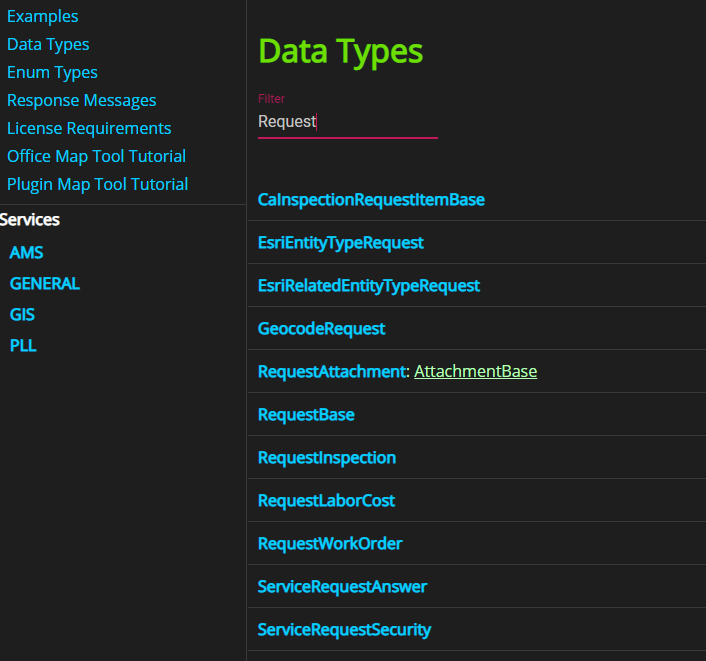Select the PLL service
The height and width of the screenshot is (661, 706).
(x=23, y=346)
